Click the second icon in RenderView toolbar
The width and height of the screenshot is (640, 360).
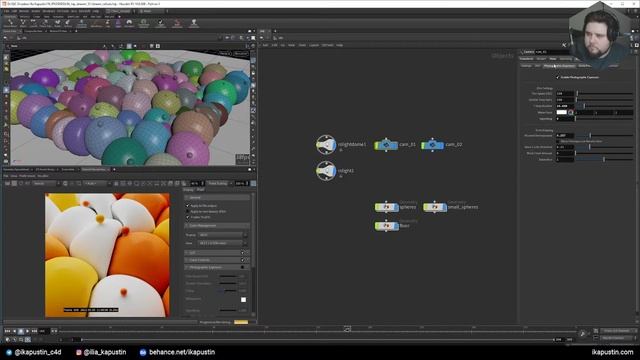14,184
